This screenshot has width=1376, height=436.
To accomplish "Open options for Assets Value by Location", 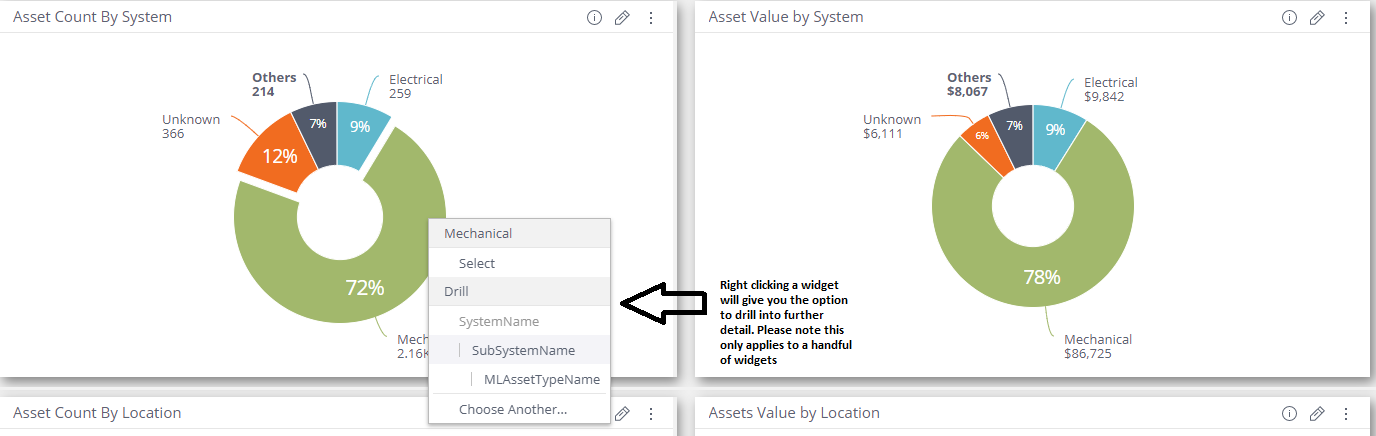I will 1346,413.
